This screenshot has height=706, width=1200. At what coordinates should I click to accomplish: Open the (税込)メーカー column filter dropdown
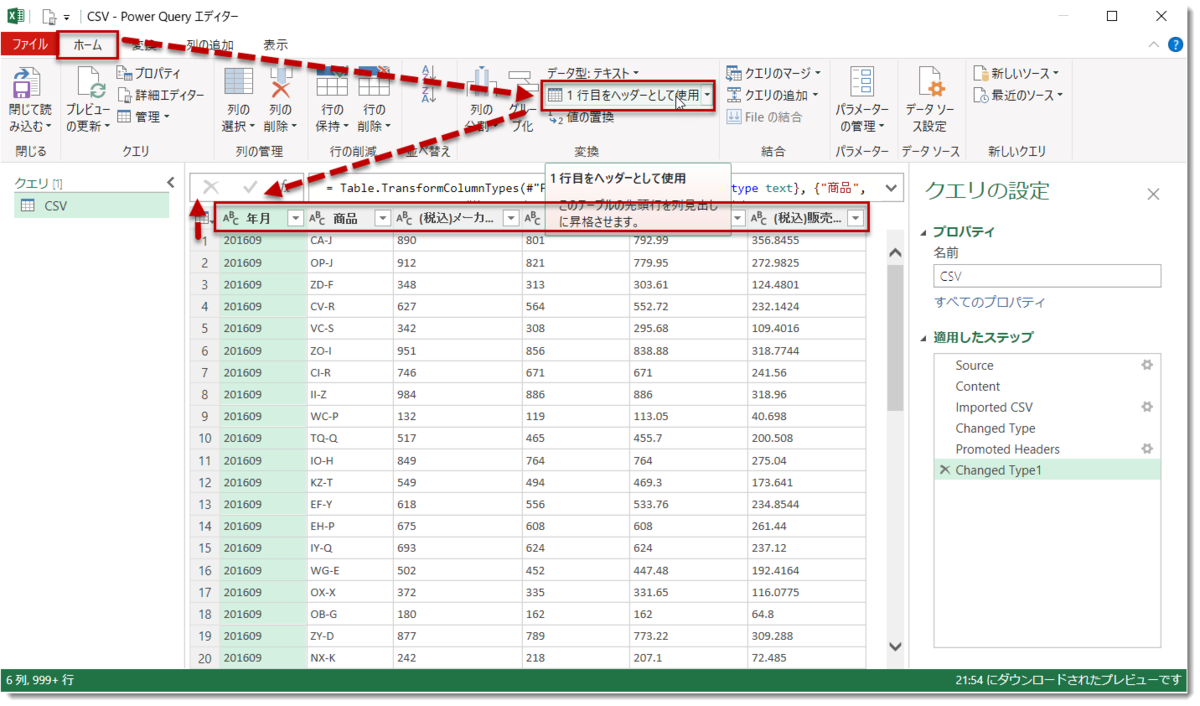click(x=511, y=218)
